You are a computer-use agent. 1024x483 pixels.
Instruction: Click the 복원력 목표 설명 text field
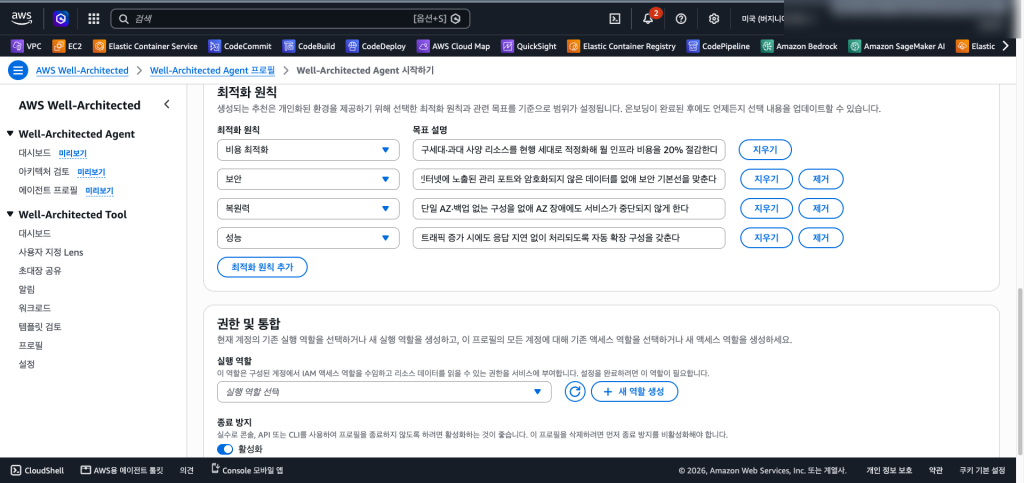point(569,208)
